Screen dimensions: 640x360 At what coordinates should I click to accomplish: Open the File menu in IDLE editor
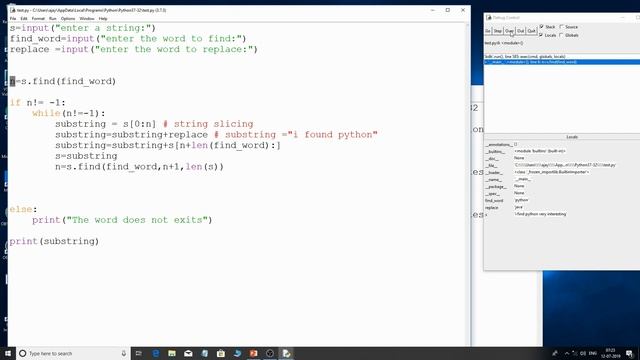[13, 19]
